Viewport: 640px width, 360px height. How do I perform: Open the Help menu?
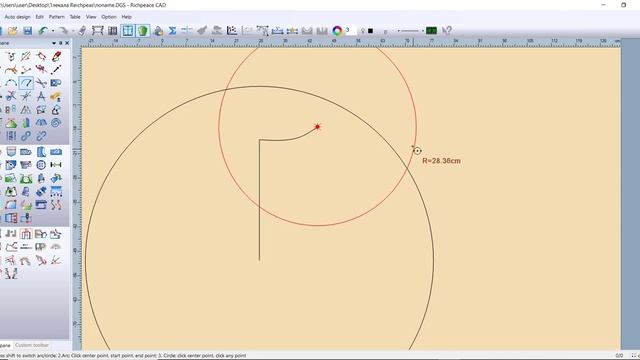pos(127,17)
